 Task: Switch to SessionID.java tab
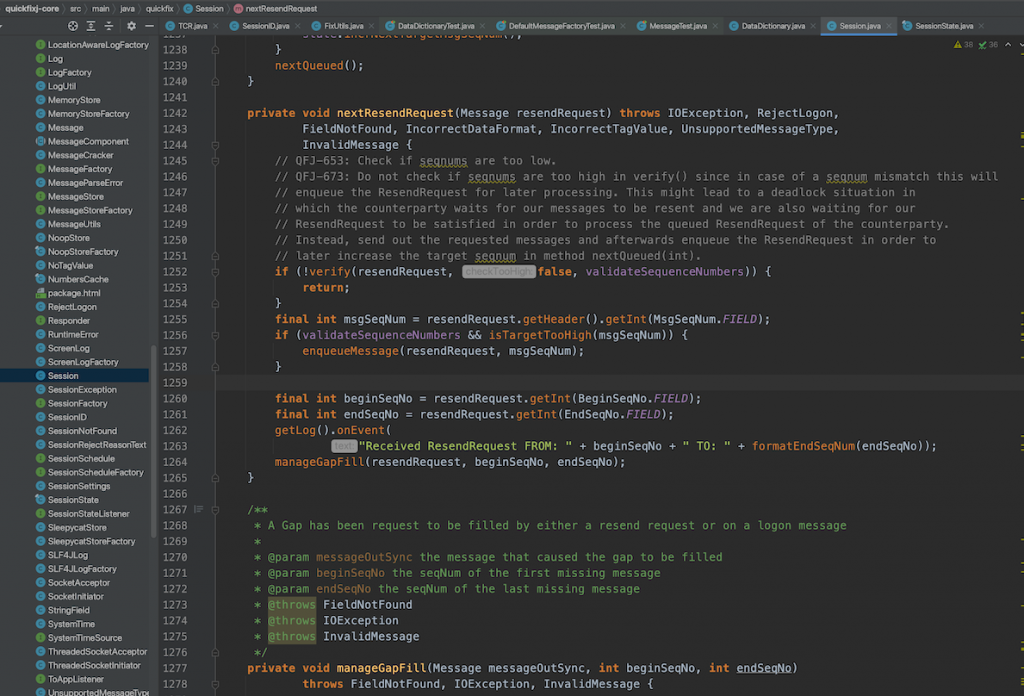point(265,26)
